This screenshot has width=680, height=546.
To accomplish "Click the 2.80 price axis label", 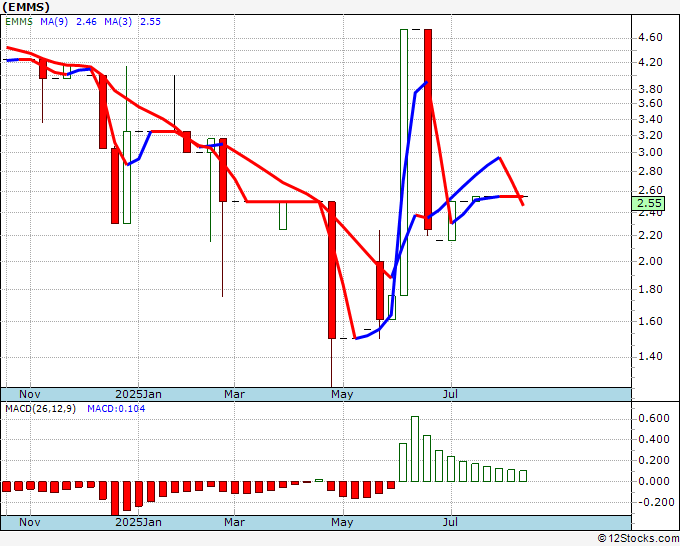I will (650, 171).
